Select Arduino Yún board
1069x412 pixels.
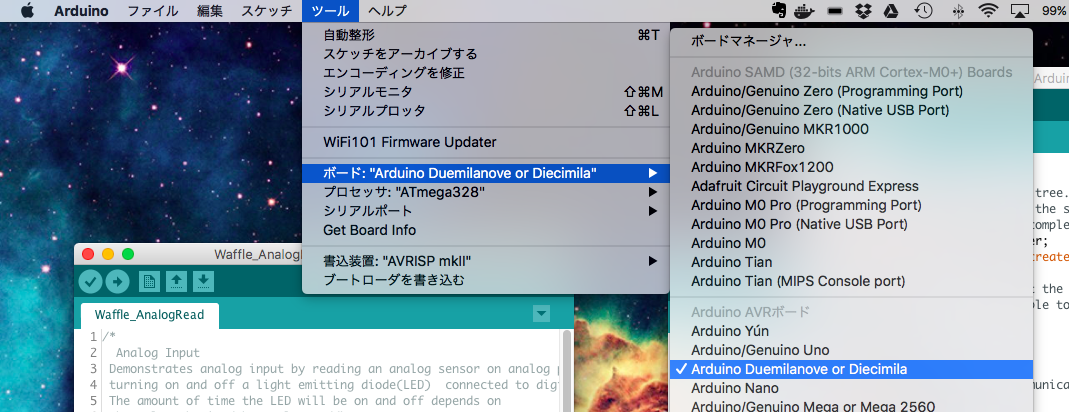(852, 332)
